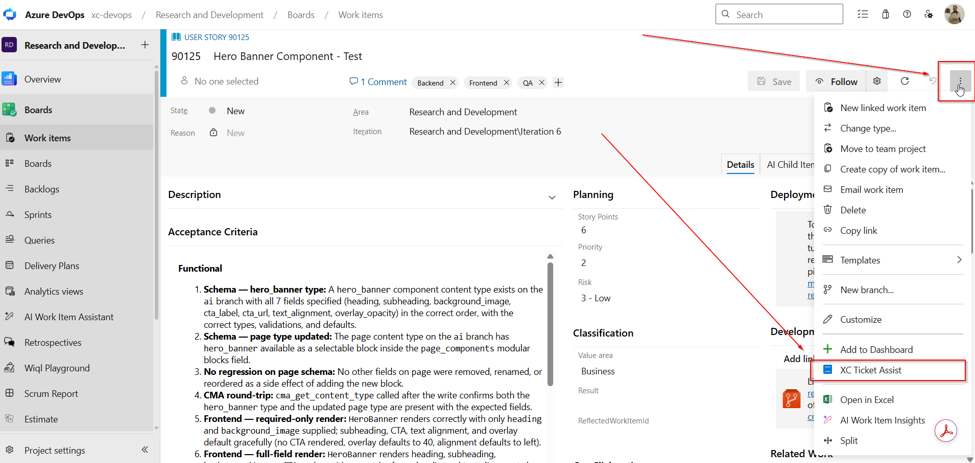Open the marketplace shopping bag icon
The image size is (975, 463).
[x=885, y=14]
